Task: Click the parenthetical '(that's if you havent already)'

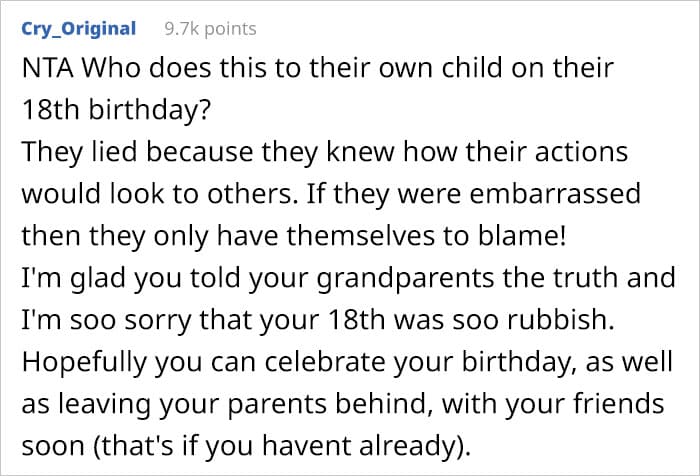Action: tap(281, 446)
